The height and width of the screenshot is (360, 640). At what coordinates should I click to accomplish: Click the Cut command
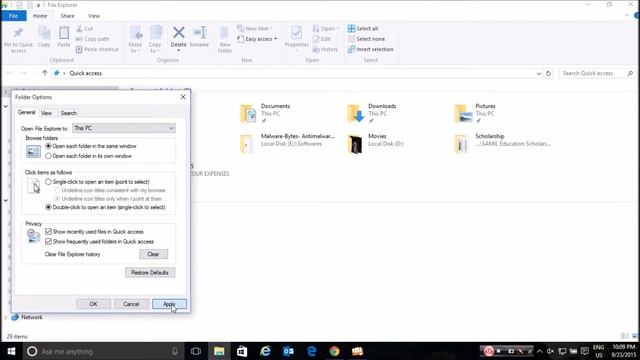click(x=84, y=29)
